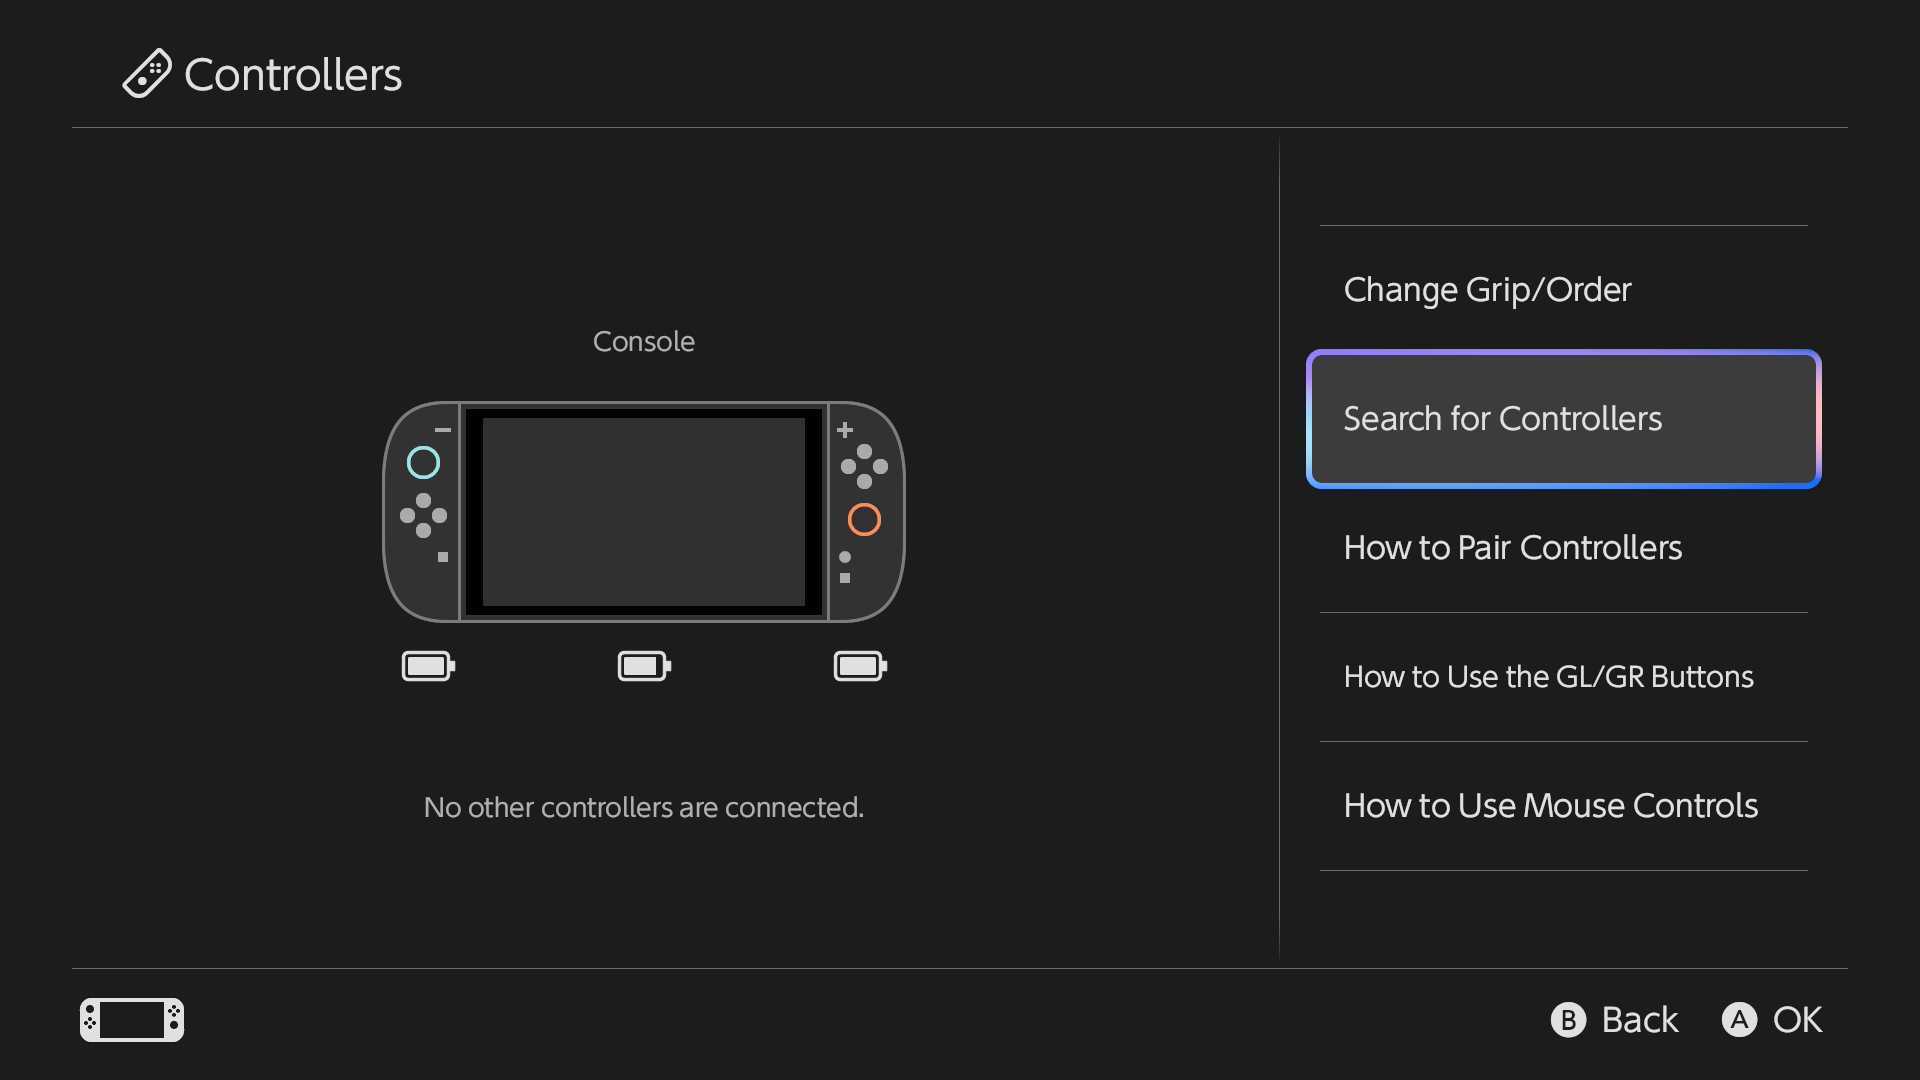This screenshot has width=1920, height=1080.
Task: Click the right Joy-Con orange stick
Action: tap(864, 519)
